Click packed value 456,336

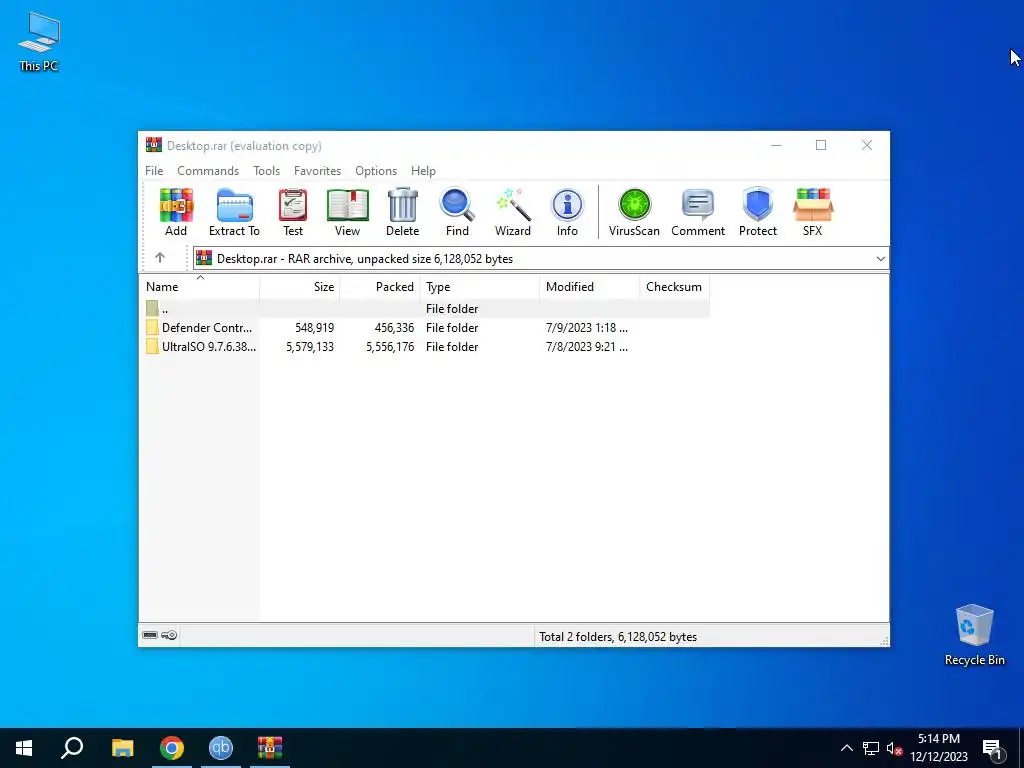394,328
